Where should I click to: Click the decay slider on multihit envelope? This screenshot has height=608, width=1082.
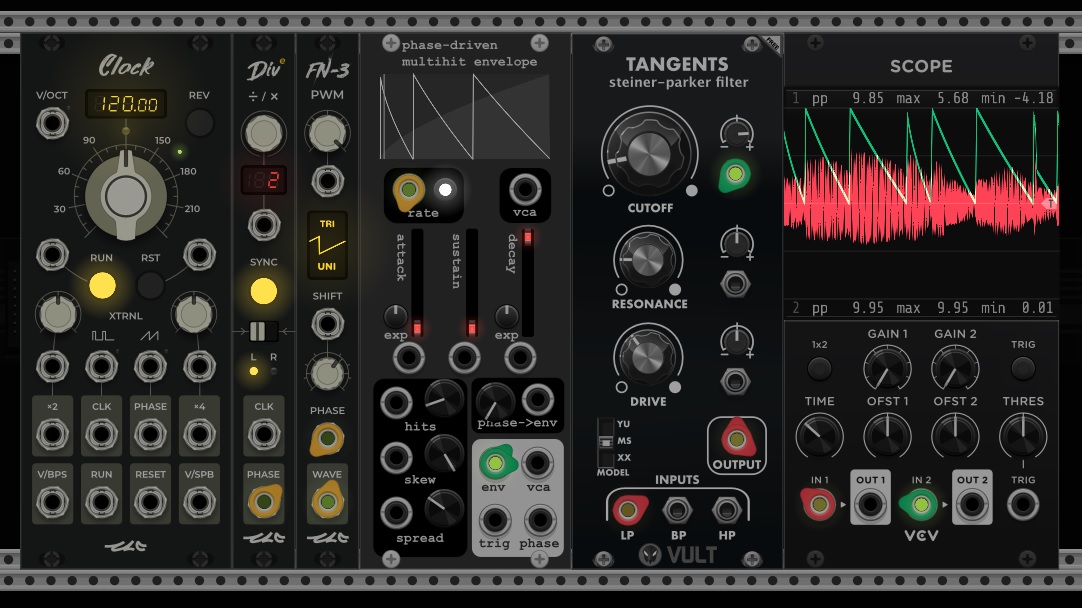coord(528,283)
